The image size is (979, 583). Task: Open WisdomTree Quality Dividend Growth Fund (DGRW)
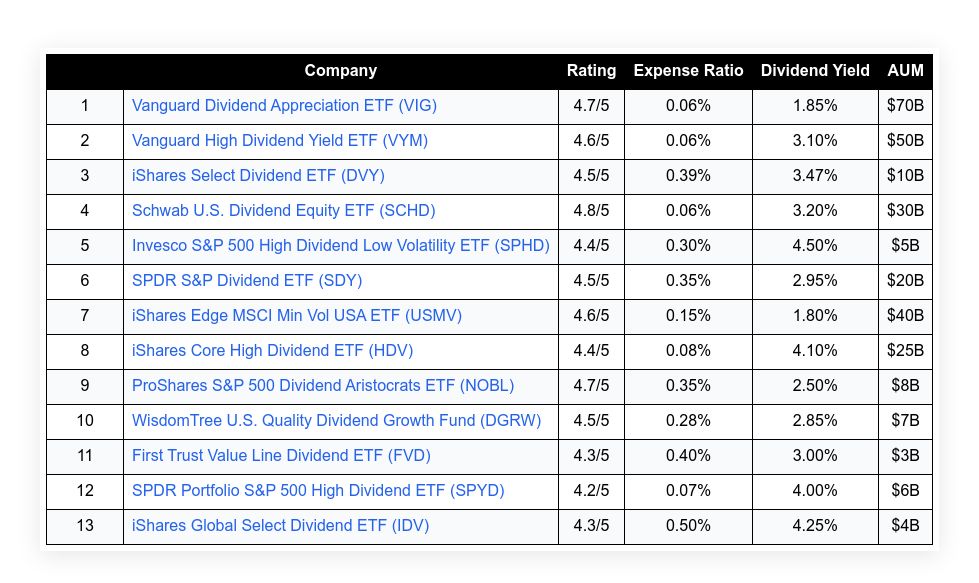336,421
